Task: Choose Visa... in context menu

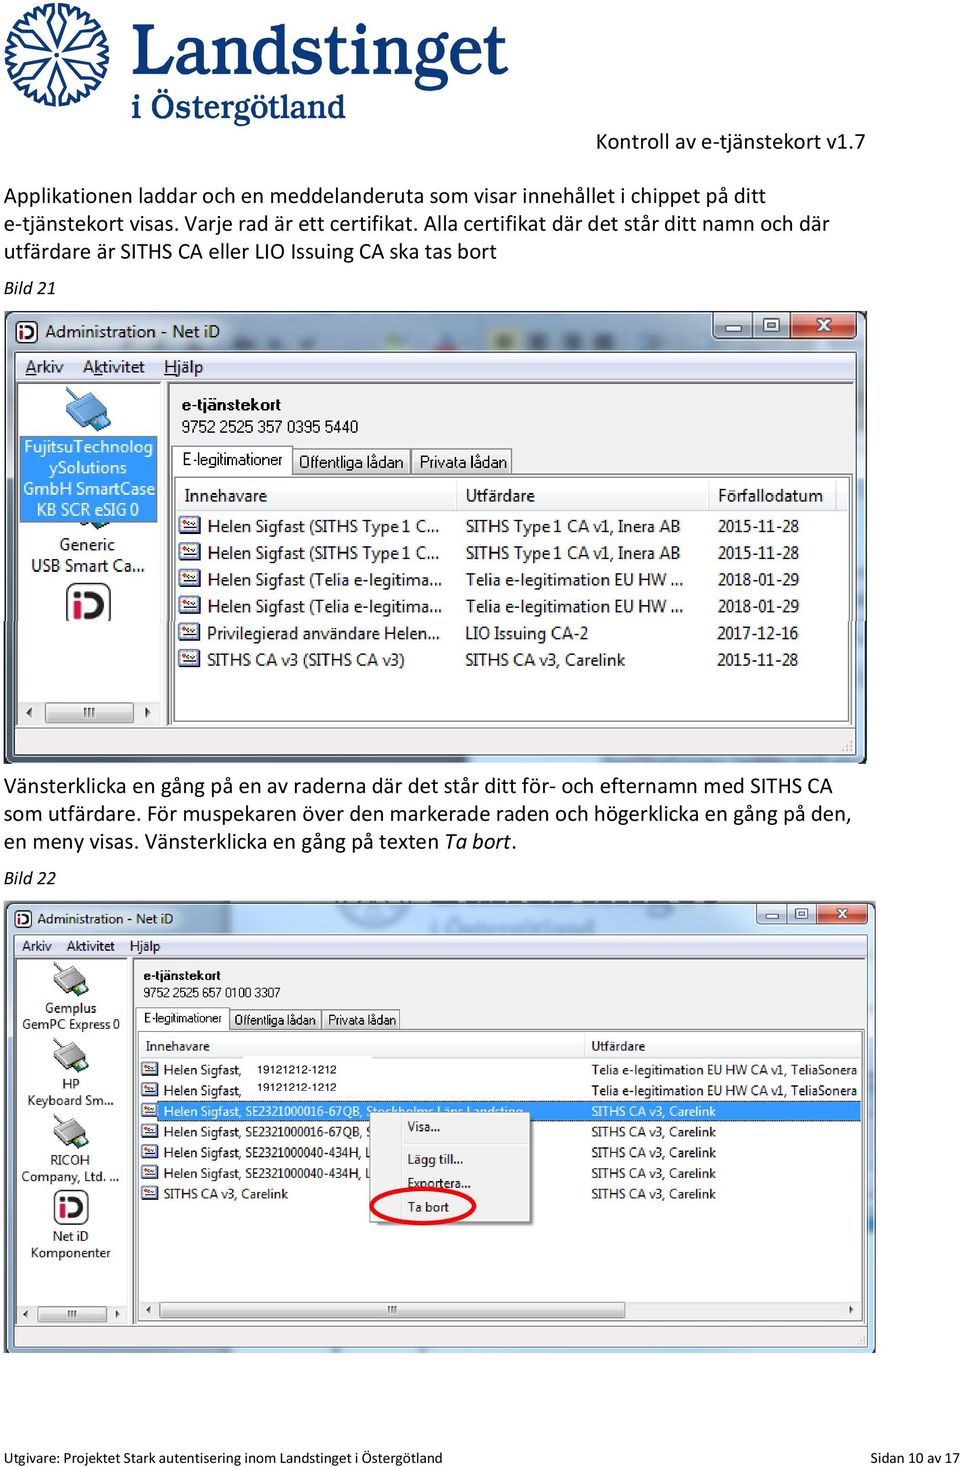Action: click(424, 1127)
